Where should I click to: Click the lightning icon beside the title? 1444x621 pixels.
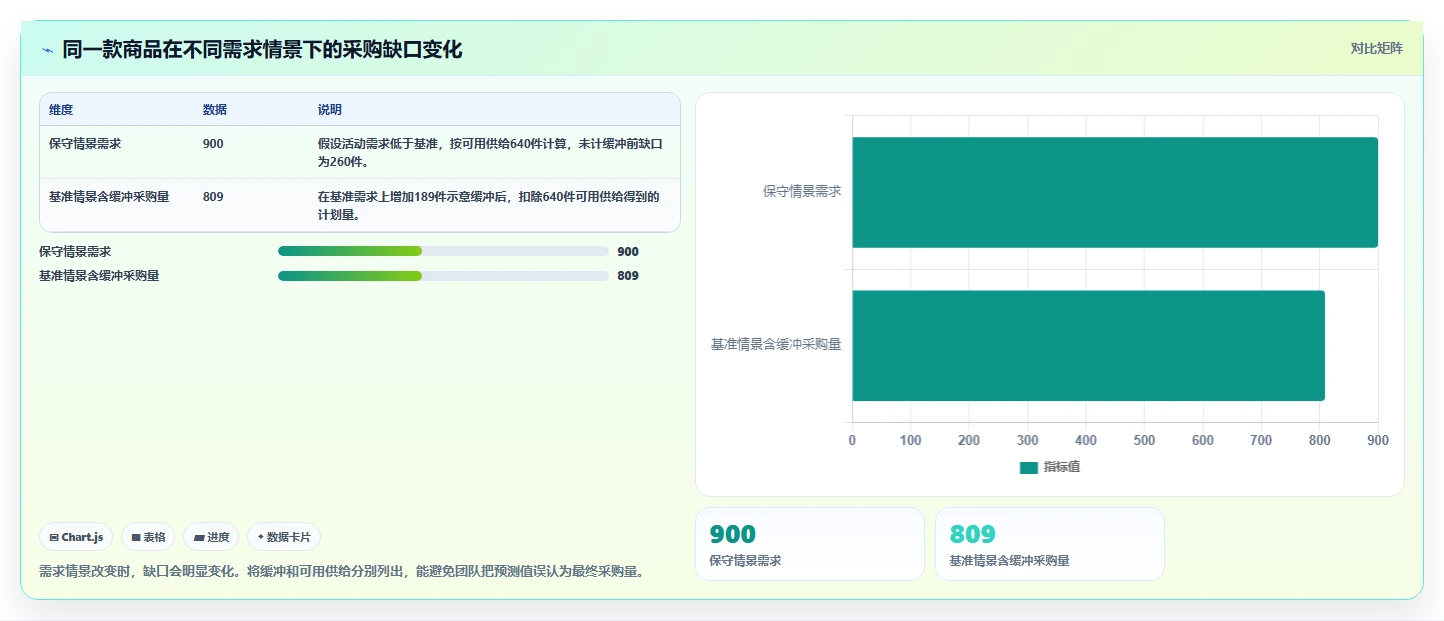point(47,50)
